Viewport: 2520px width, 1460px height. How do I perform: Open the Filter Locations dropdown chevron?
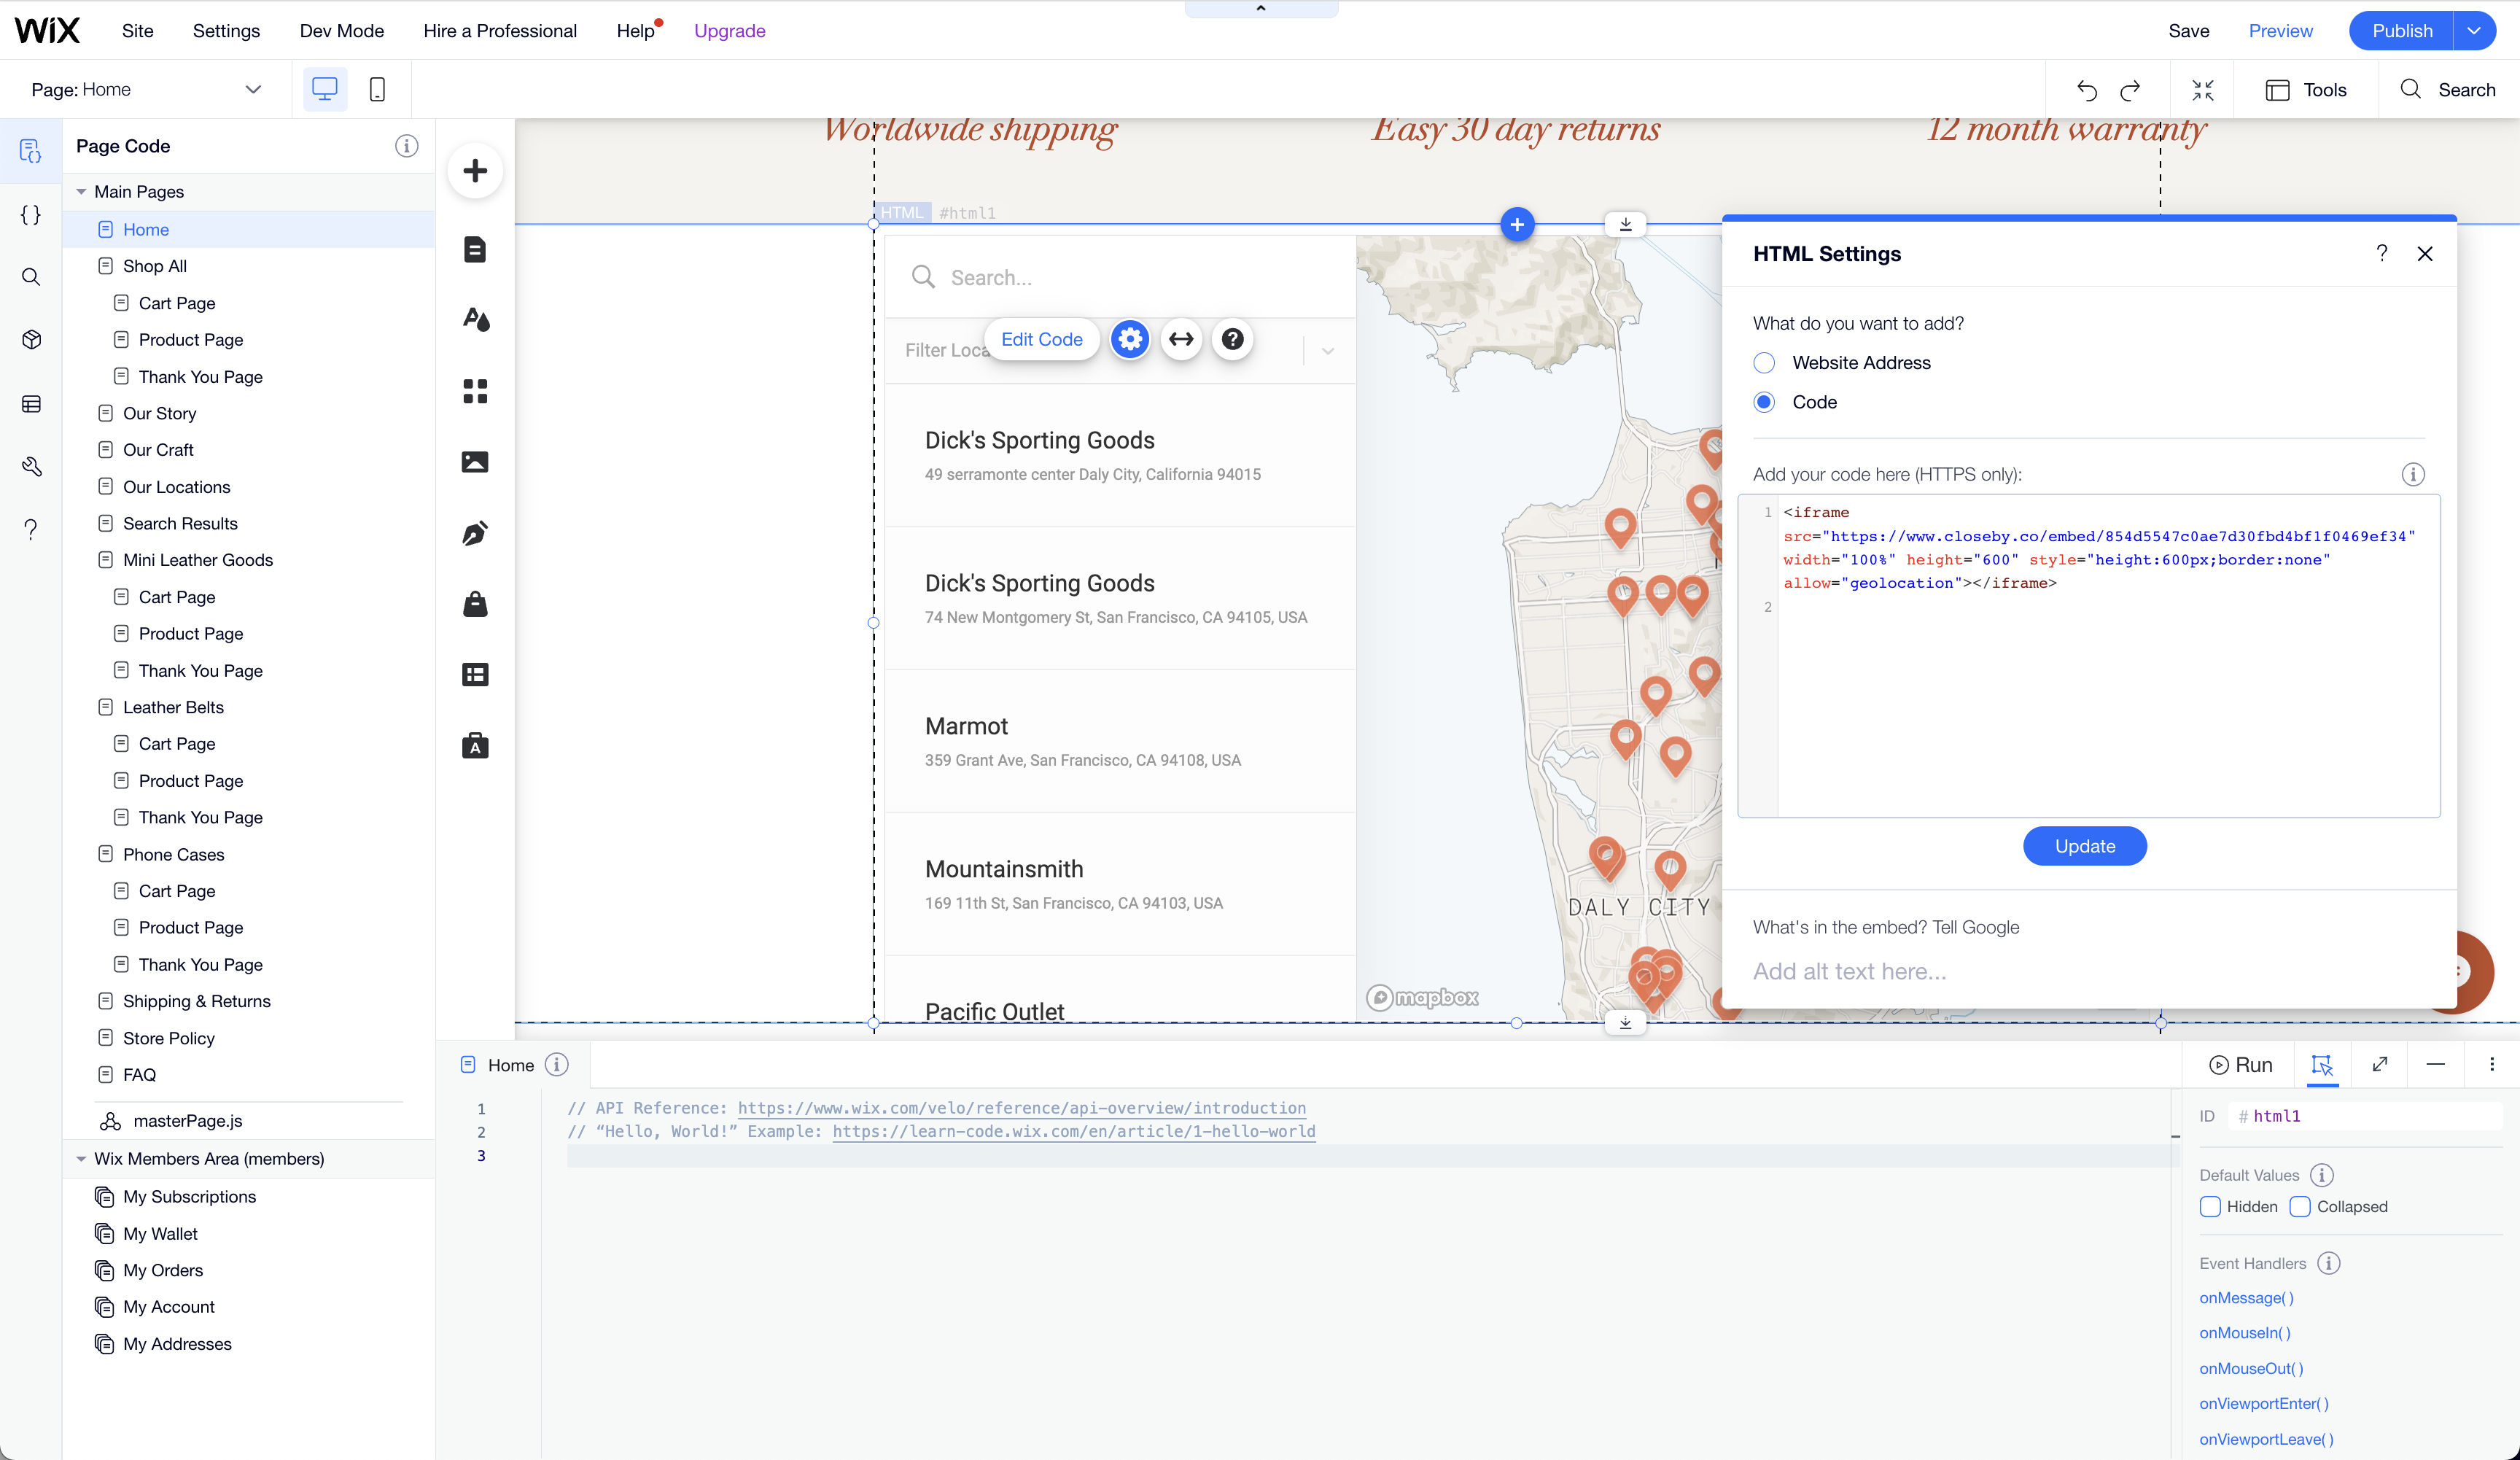click(x=1328, y=351)
